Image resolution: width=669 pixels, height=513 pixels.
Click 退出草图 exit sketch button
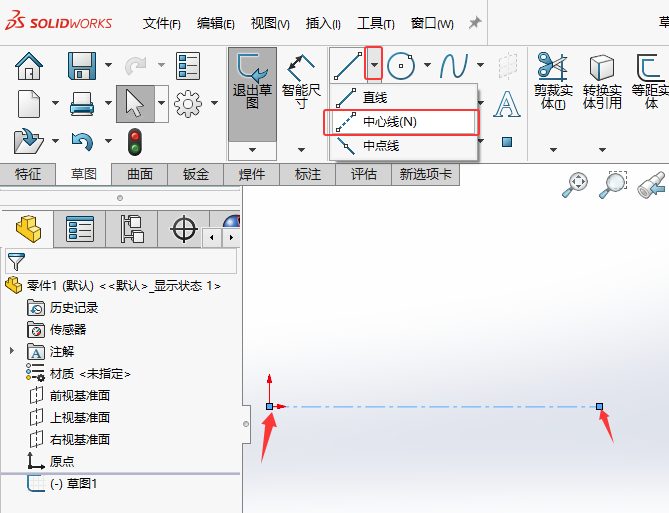[252, 94]
